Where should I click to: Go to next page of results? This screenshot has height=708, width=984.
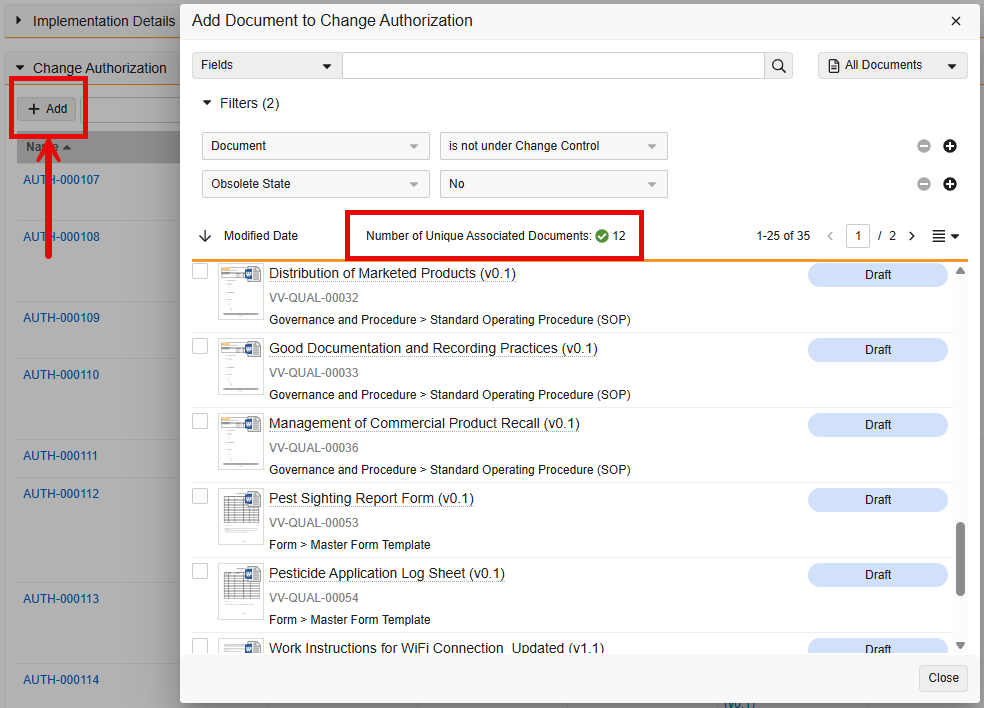pos(911,236)
